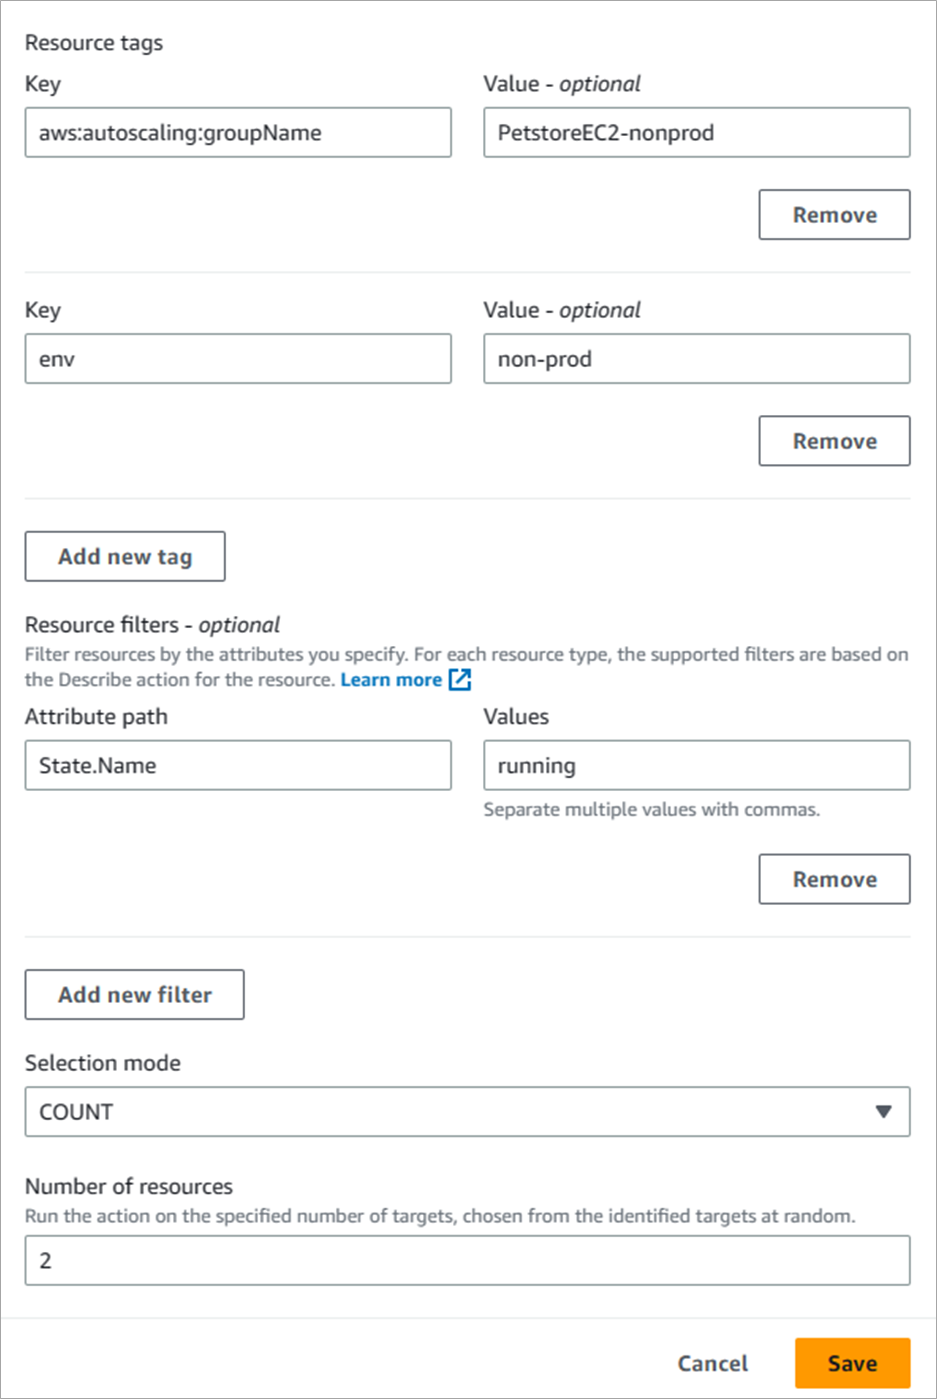This screenshot has height=1399, width=937.
Task: Click the Add new tag button
Action: click(x=125, y=556)
